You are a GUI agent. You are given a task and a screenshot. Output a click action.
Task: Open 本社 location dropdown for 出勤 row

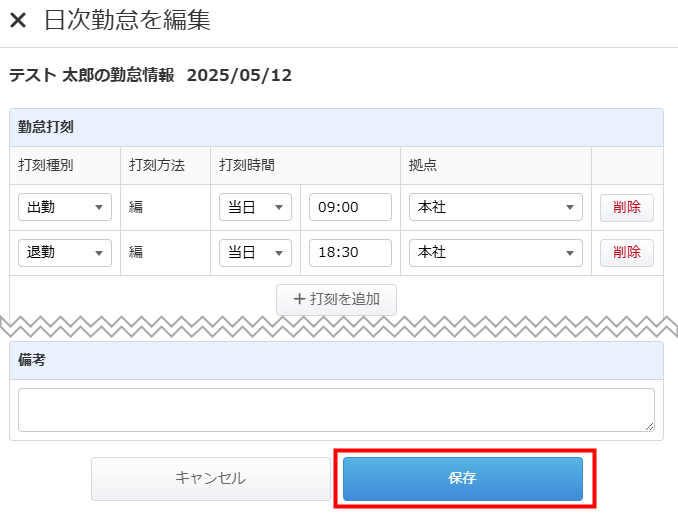(x=496, y=207)
